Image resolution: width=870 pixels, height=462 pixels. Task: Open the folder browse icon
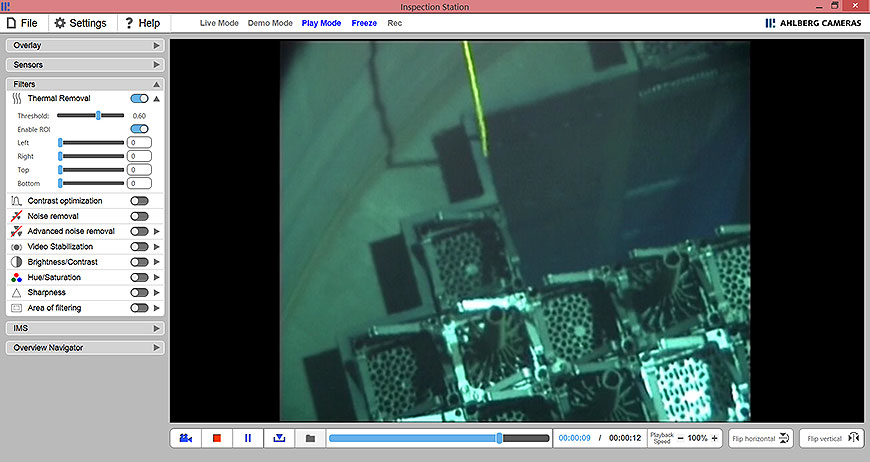310,438
